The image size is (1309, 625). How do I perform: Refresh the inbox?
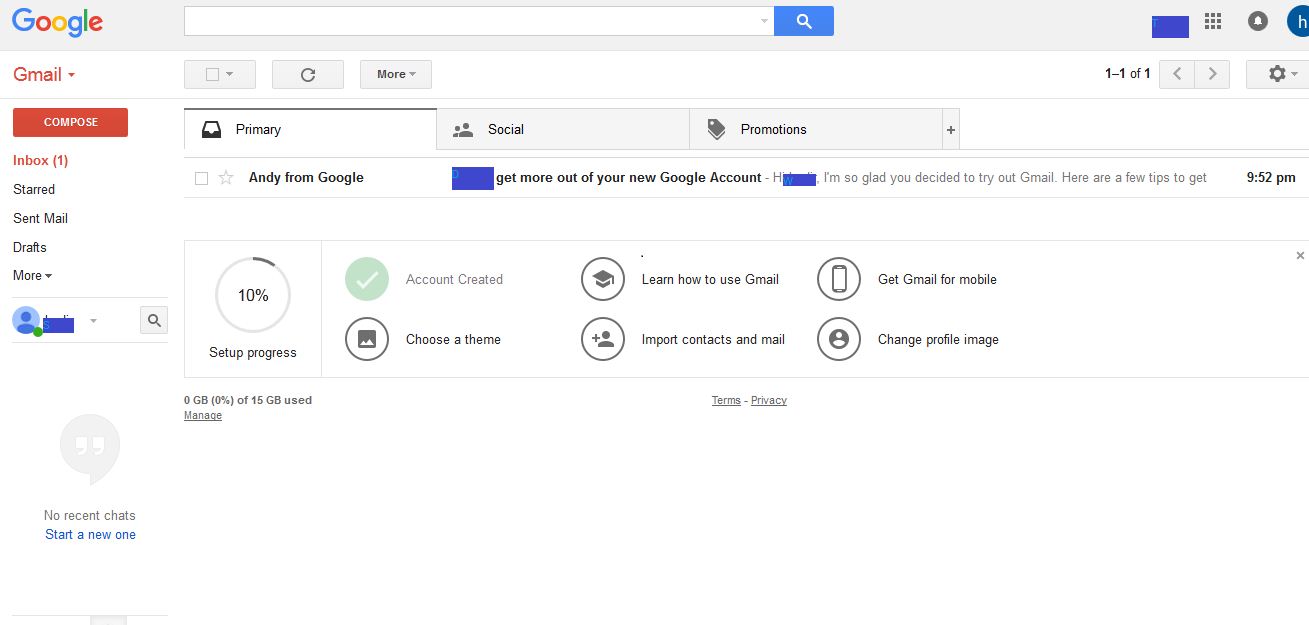pos(308,74)
